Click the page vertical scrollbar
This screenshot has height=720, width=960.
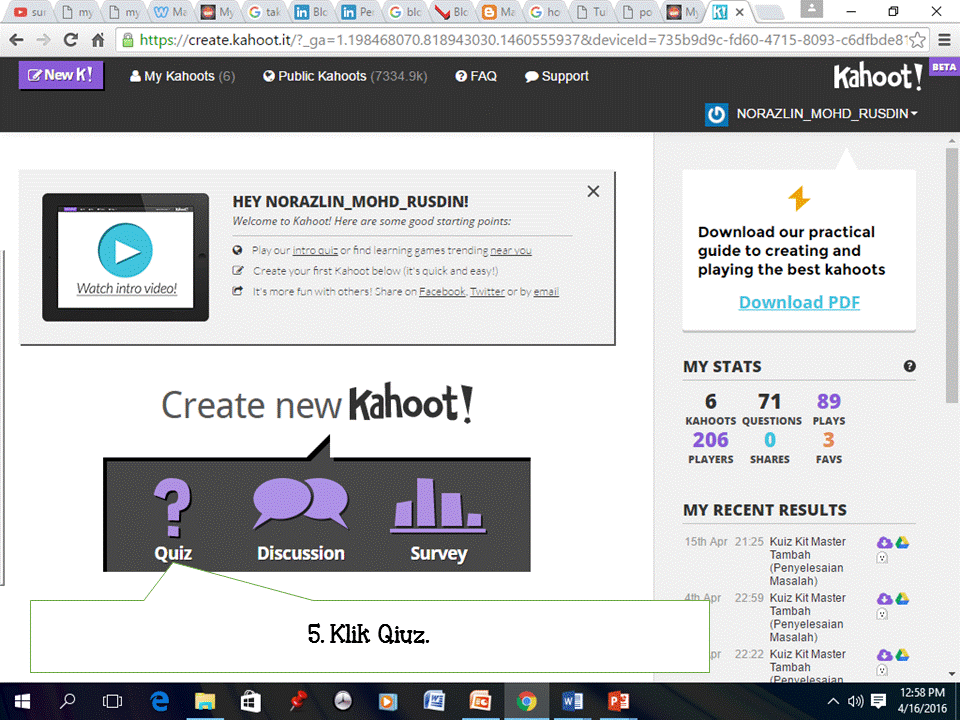click(952, 276)
